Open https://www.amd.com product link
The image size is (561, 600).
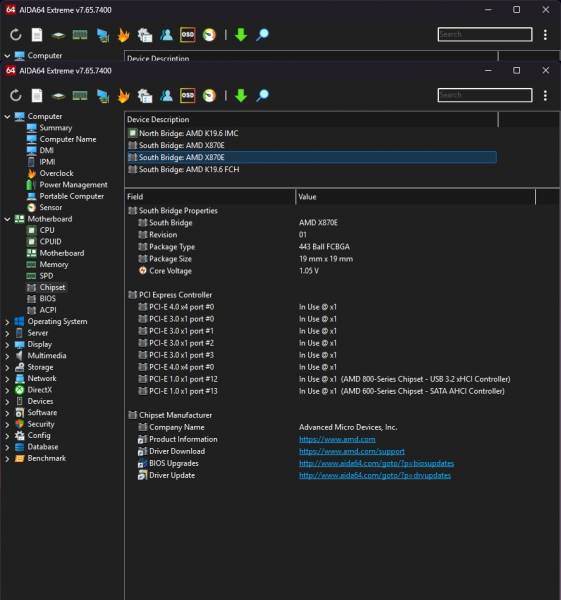pyautogui.click(x=337, y=439)
